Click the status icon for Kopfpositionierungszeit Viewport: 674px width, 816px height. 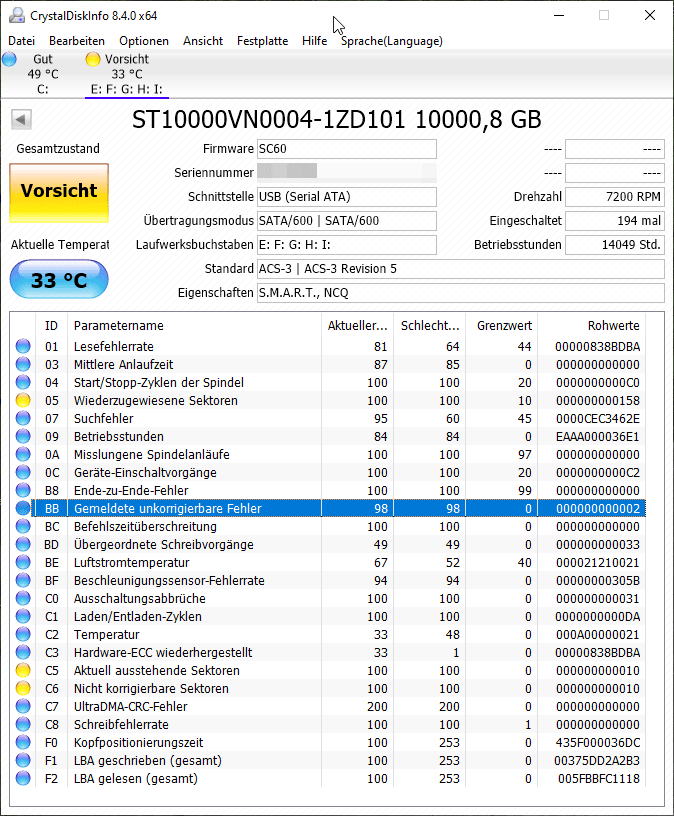point(23,742)
